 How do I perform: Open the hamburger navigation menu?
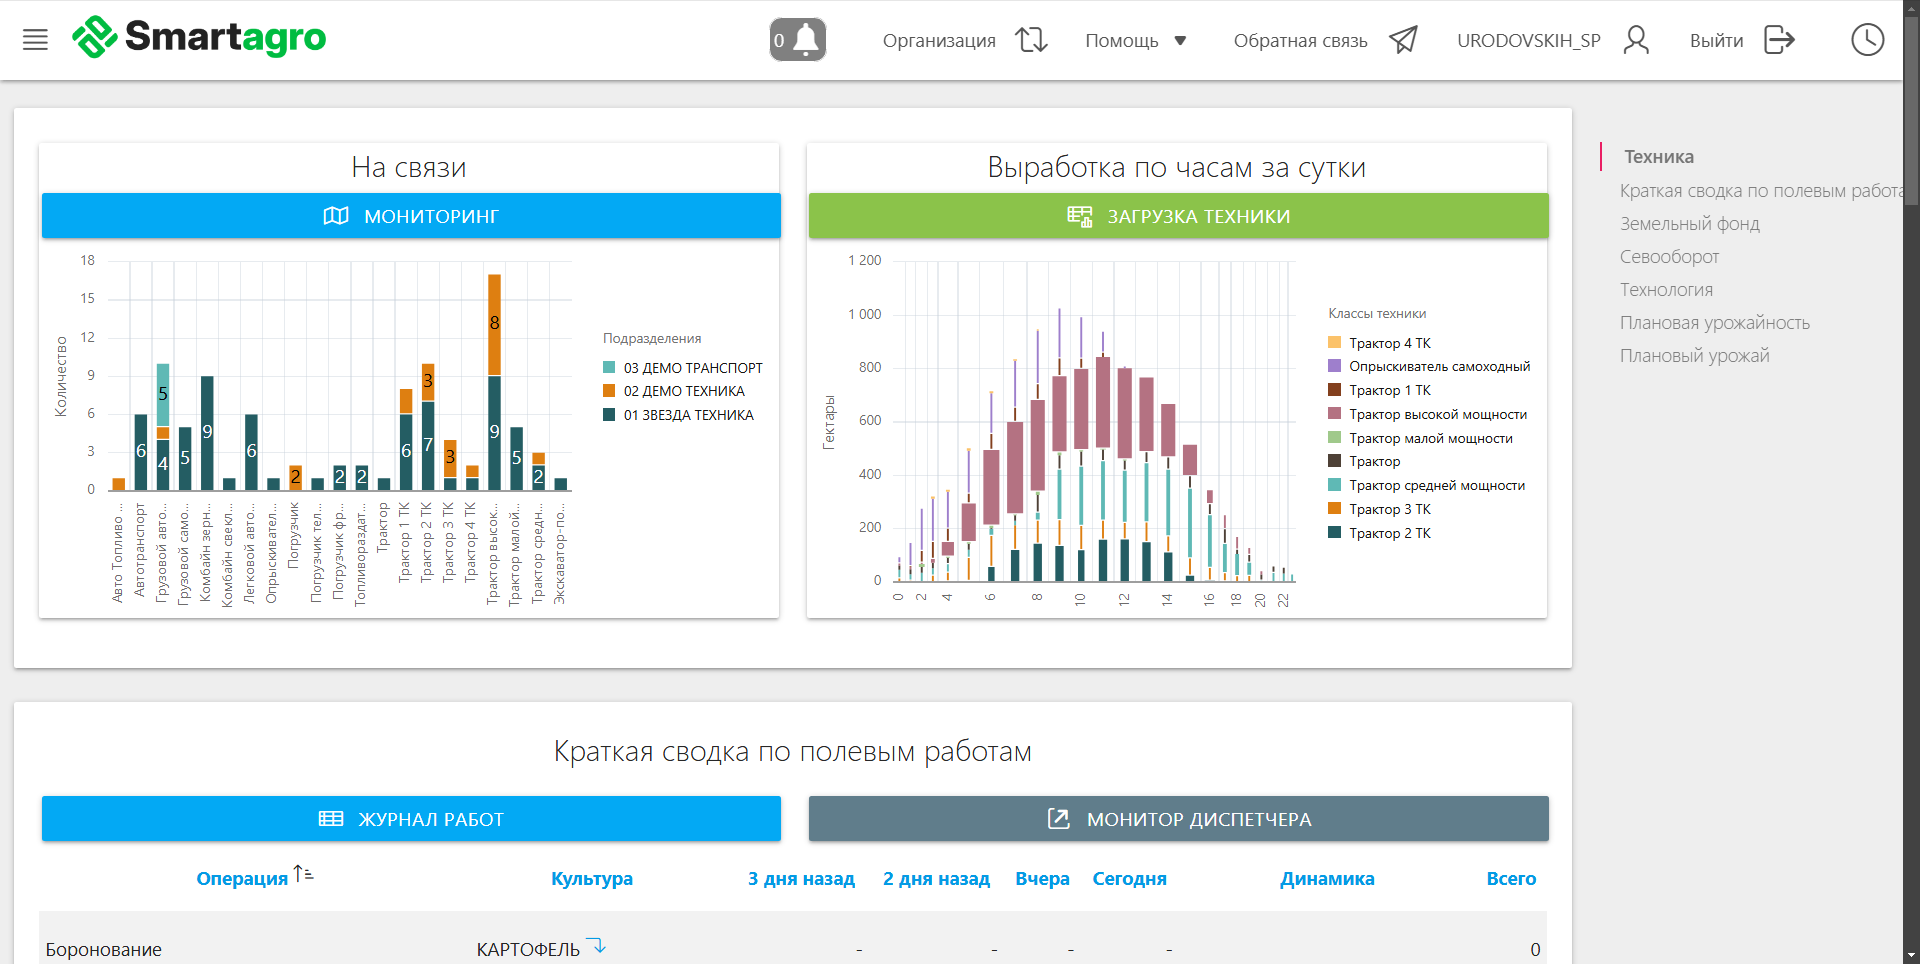point(35,40)
